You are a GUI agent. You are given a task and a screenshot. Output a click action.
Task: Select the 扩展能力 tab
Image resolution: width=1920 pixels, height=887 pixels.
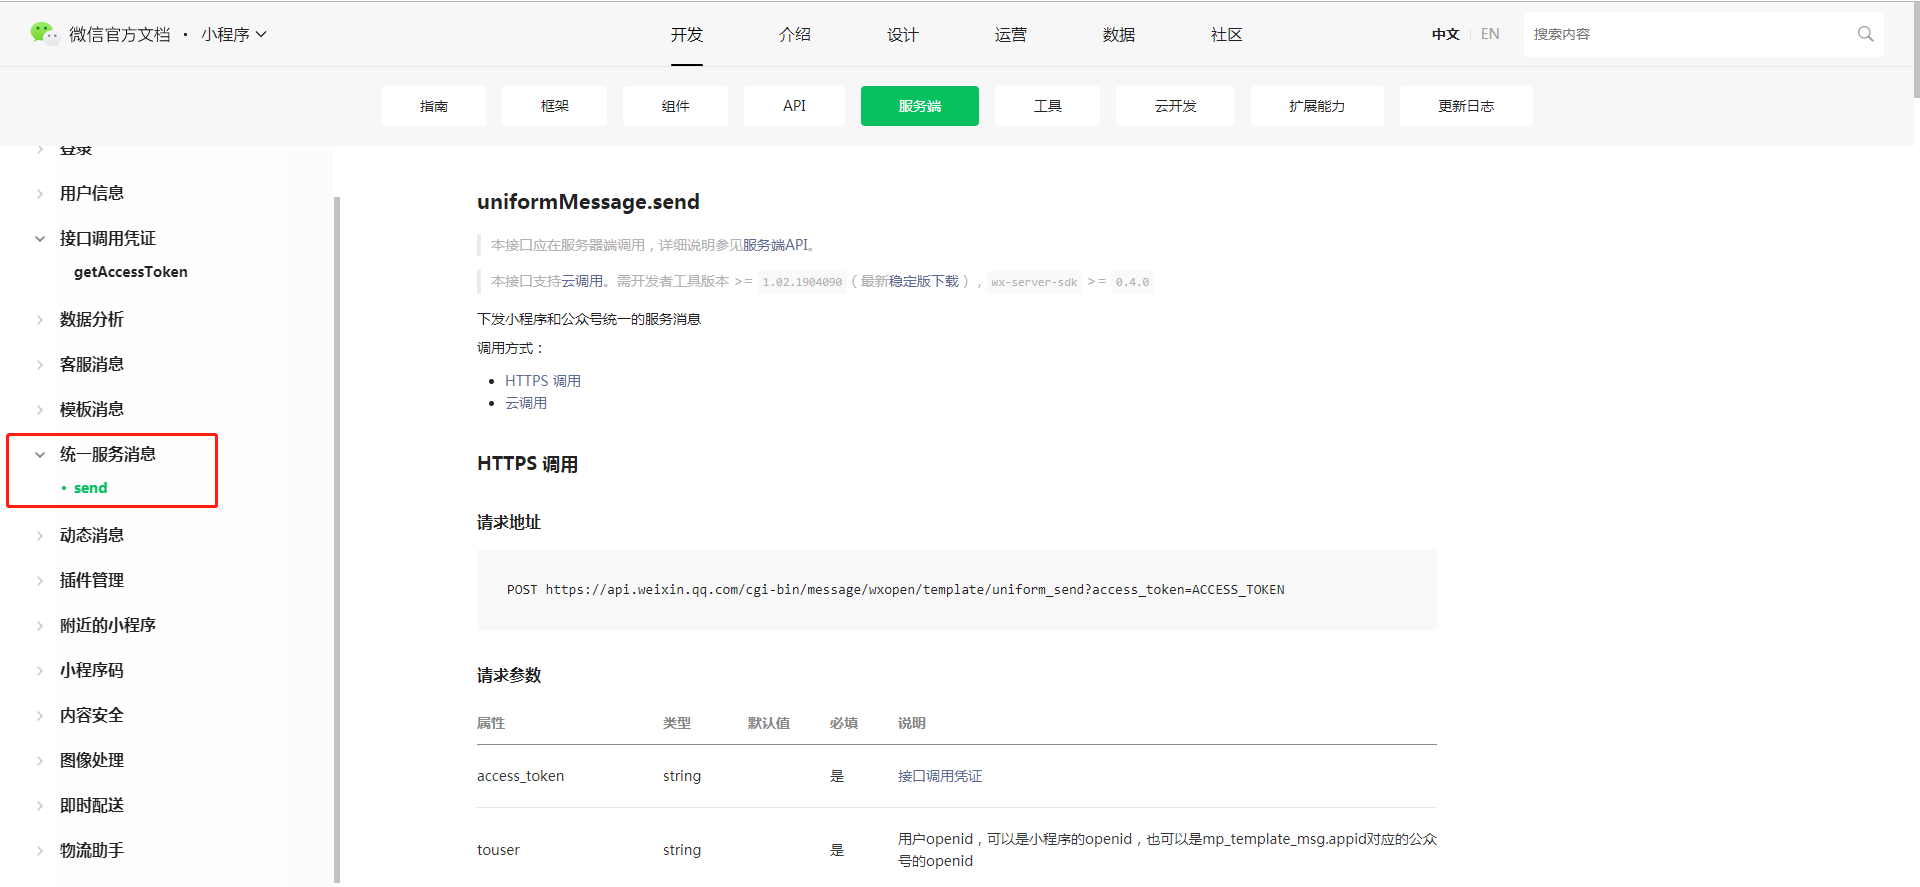pos(1317,106)
